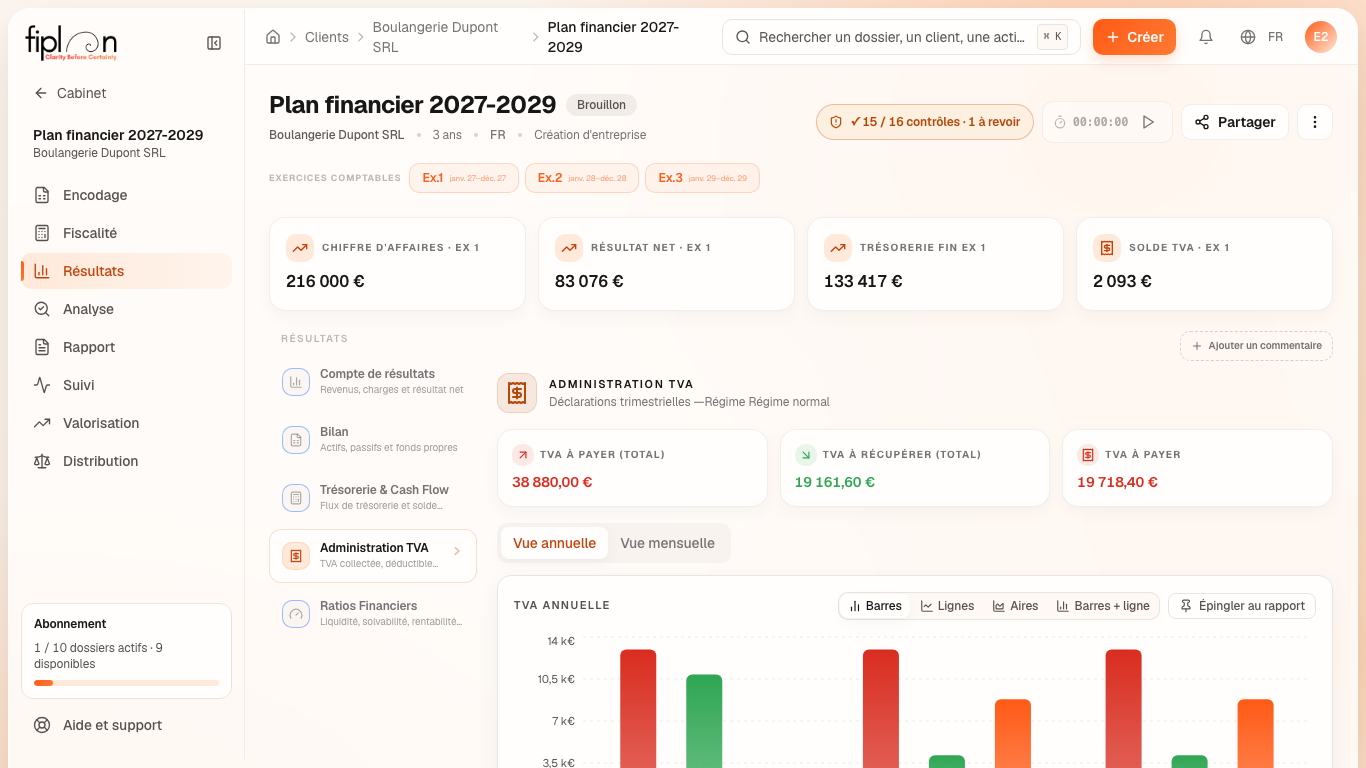This screenshot has height=768, width=1366.
Task: Click the globe language icon
Action: [1248, 37]
